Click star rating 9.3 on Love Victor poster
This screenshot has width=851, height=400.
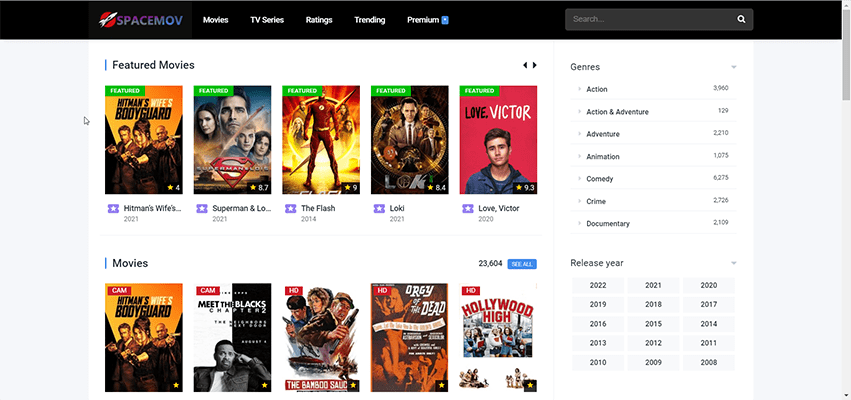click(525, 188)
